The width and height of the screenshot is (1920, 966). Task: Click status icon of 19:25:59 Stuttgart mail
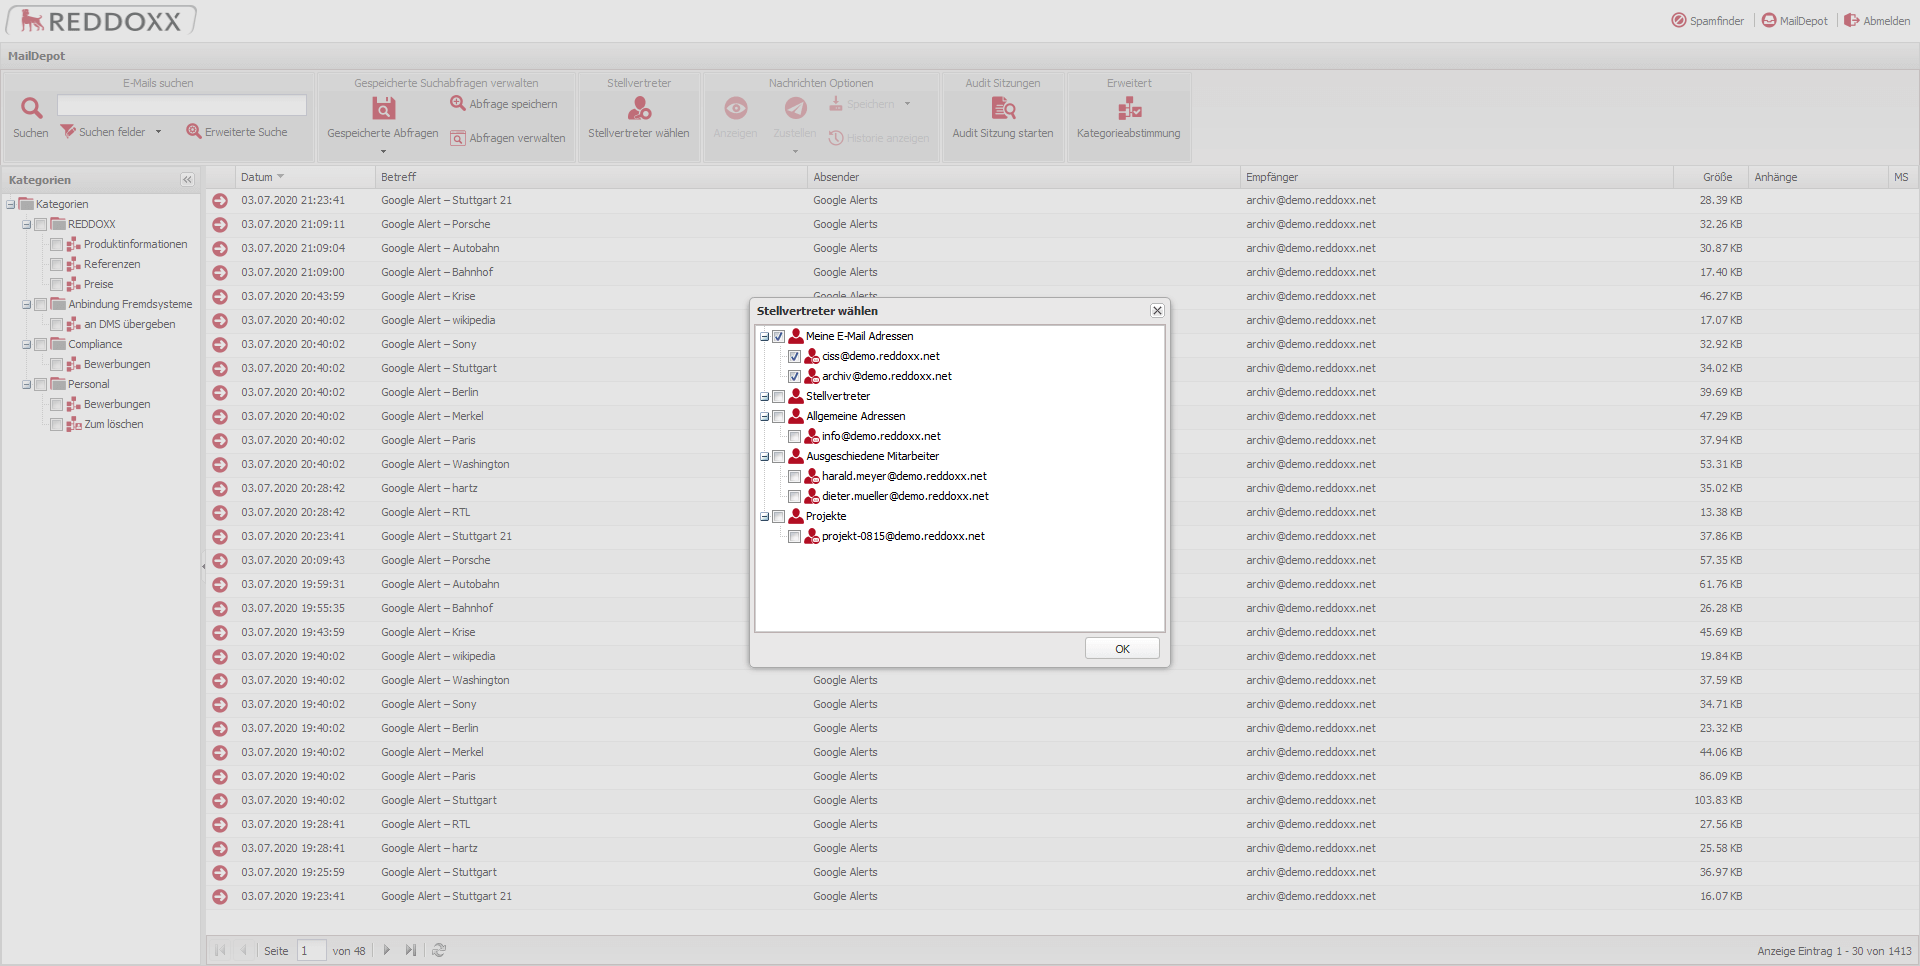click(x=220, y=873)
